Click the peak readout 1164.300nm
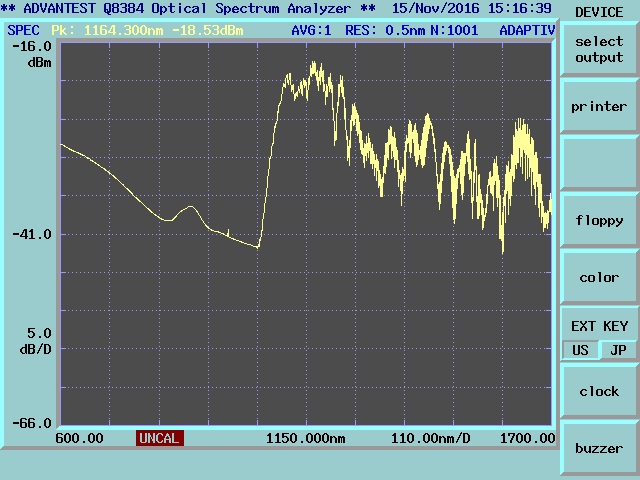Image resolution: width=640 pixels, height=480 pixels. [124, 30]
